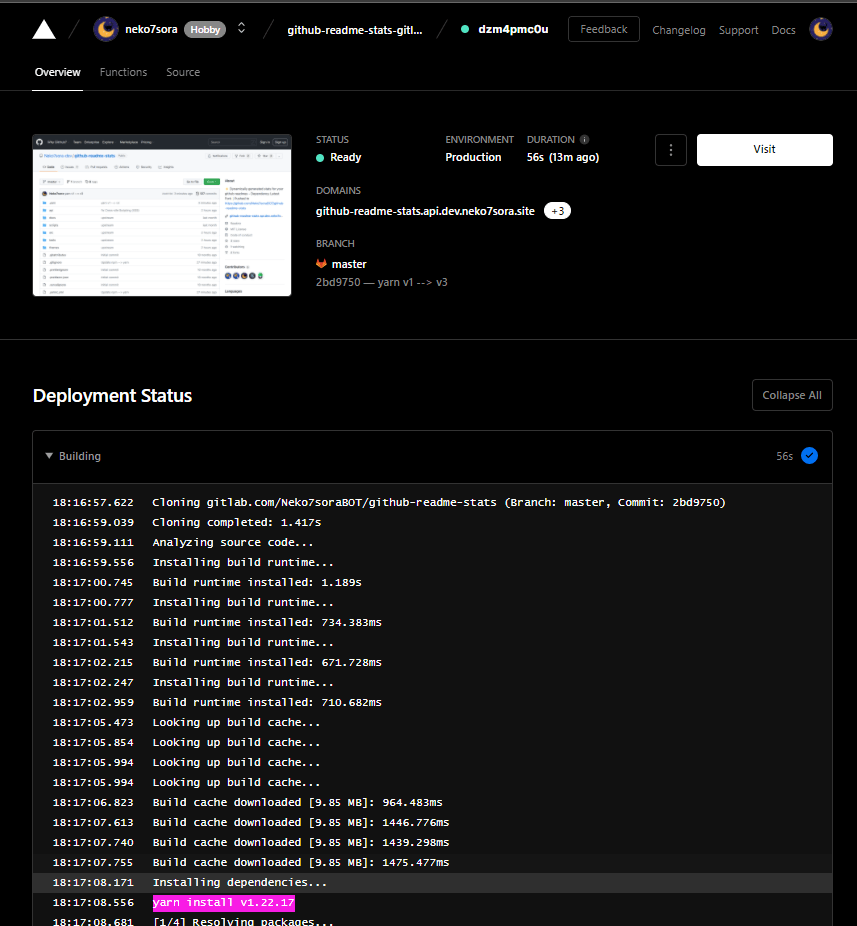Select log line Build cache downloaded 964.483ms
The width and height of the screenshot is (857, 926).
tap(432, 803)
